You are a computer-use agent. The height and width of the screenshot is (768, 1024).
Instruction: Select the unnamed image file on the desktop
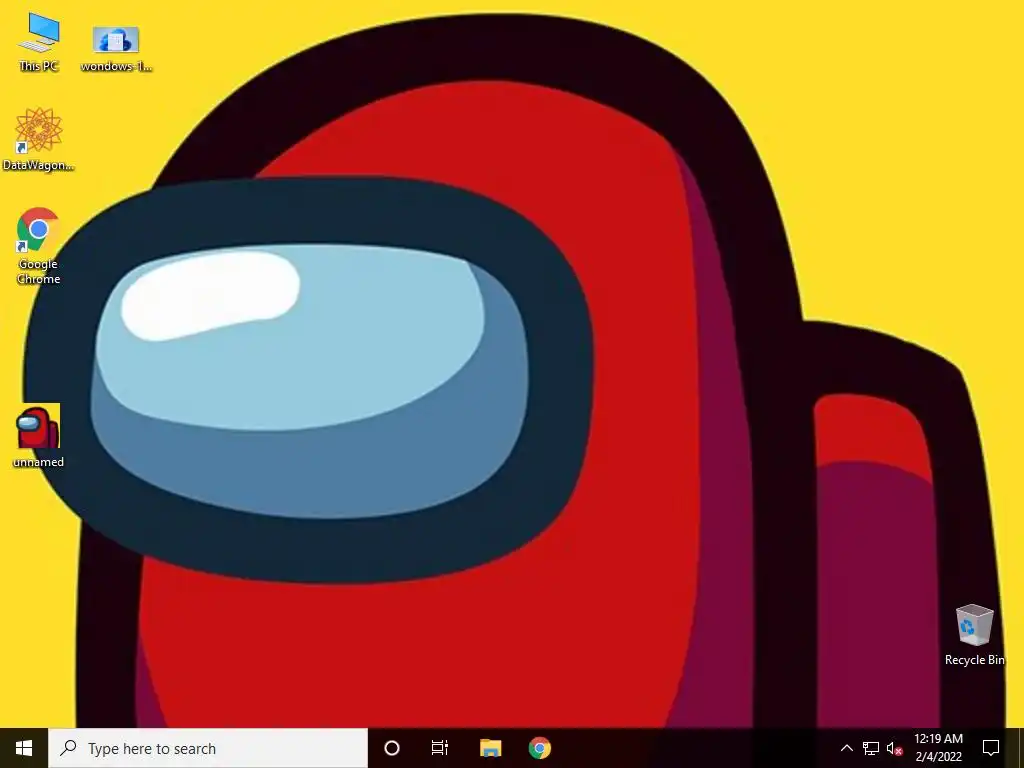coord(39,436)
